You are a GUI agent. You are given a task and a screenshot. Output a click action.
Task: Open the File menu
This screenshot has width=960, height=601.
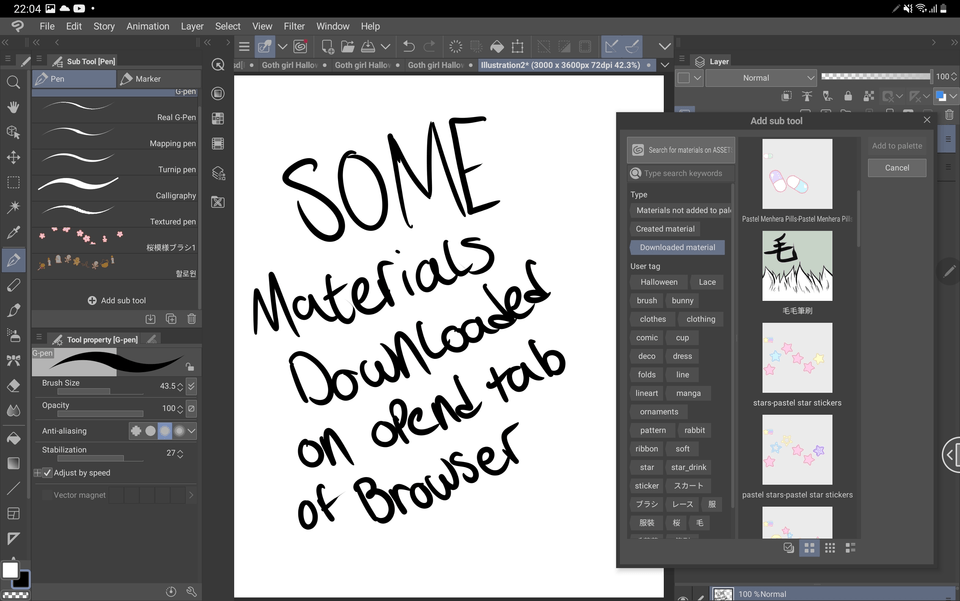pos(47,26)
